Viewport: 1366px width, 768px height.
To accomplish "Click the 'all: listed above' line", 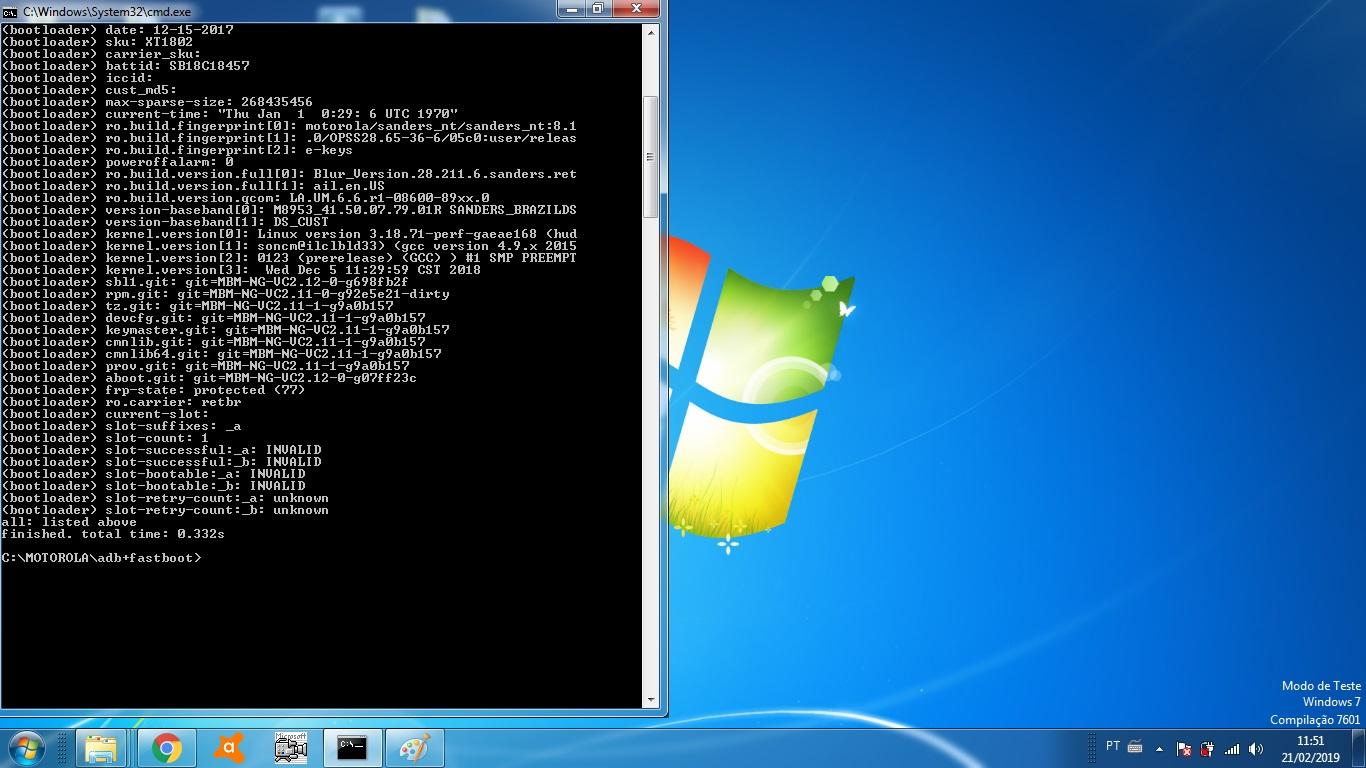I will click(69, 522).
